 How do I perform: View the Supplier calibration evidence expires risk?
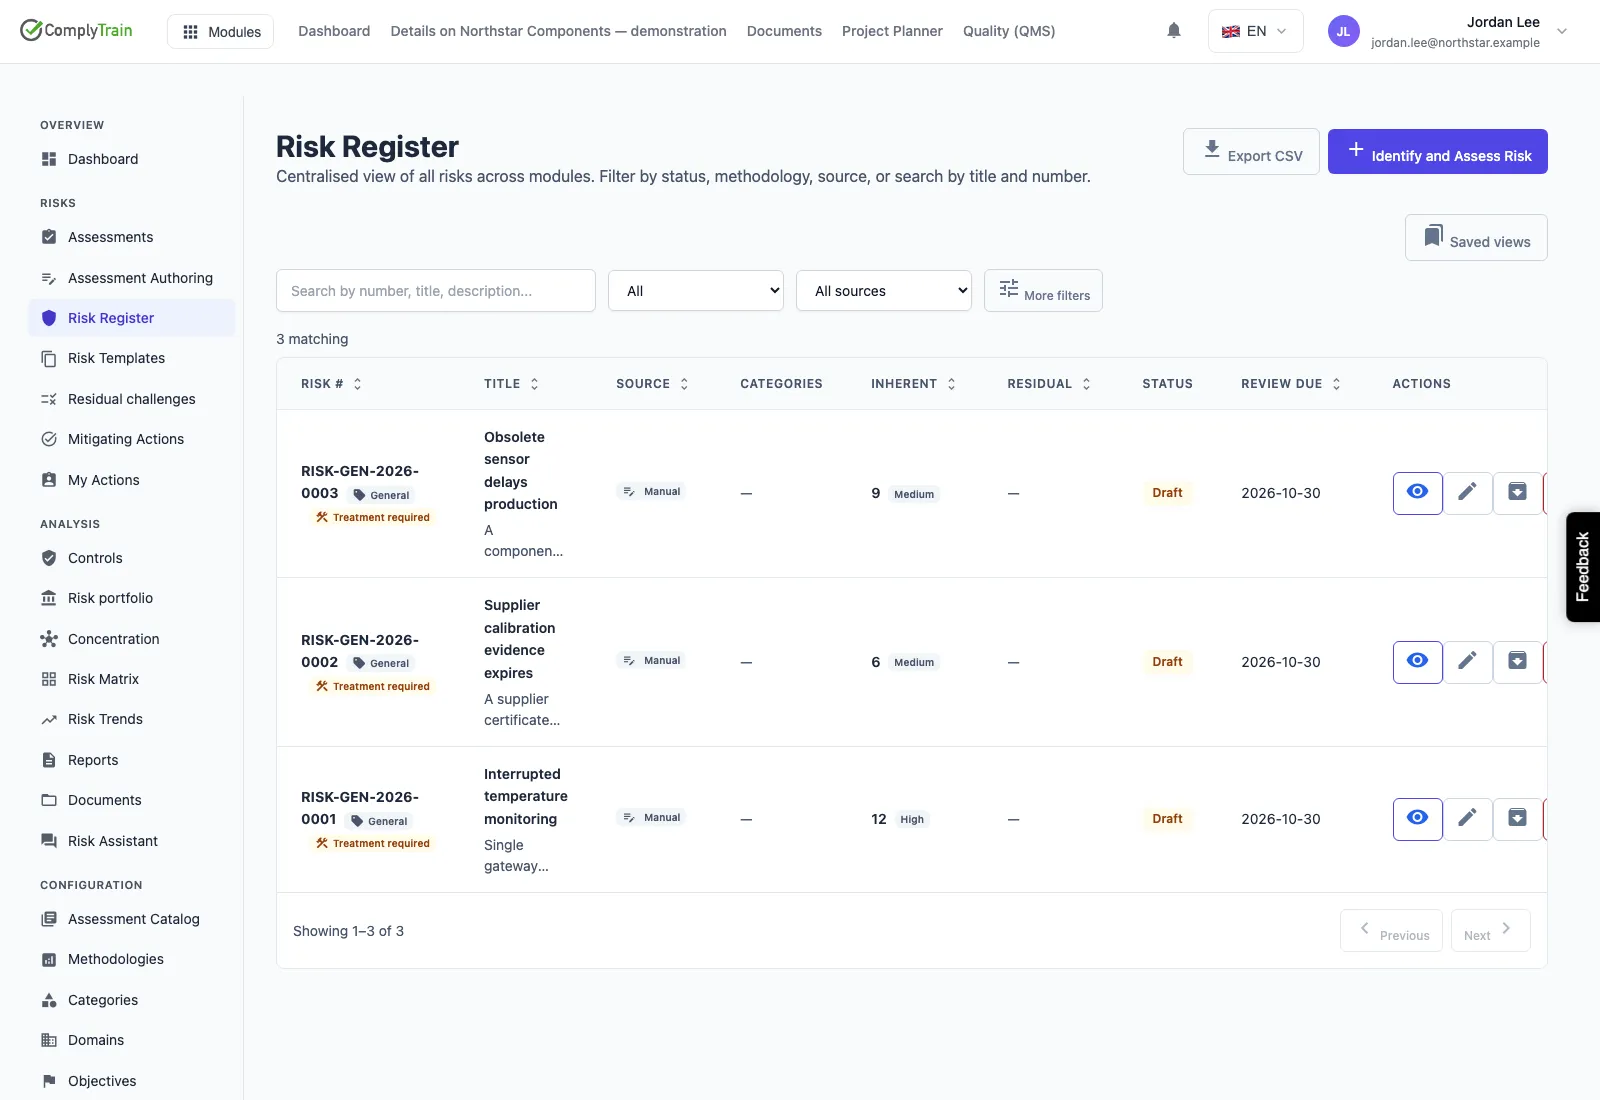click(1418, 662)
